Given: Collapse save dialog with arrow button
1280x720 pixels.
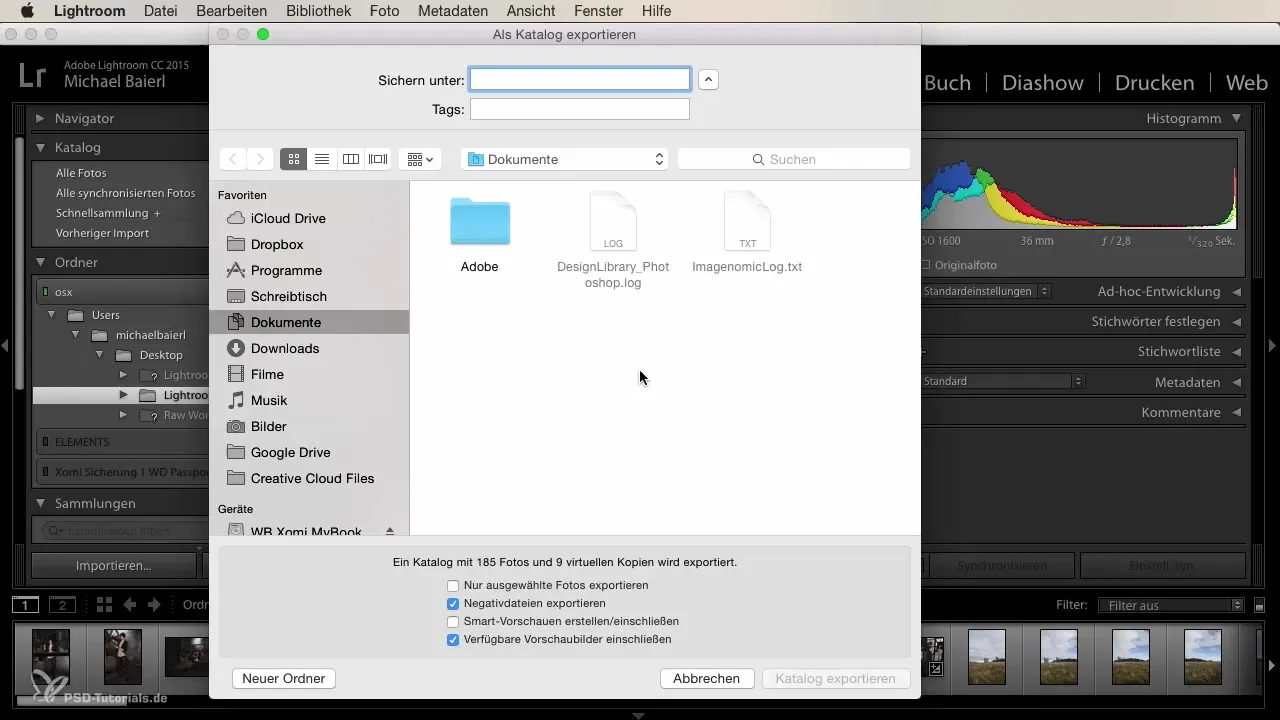Looking at the screenshot, I should point(708,80).
